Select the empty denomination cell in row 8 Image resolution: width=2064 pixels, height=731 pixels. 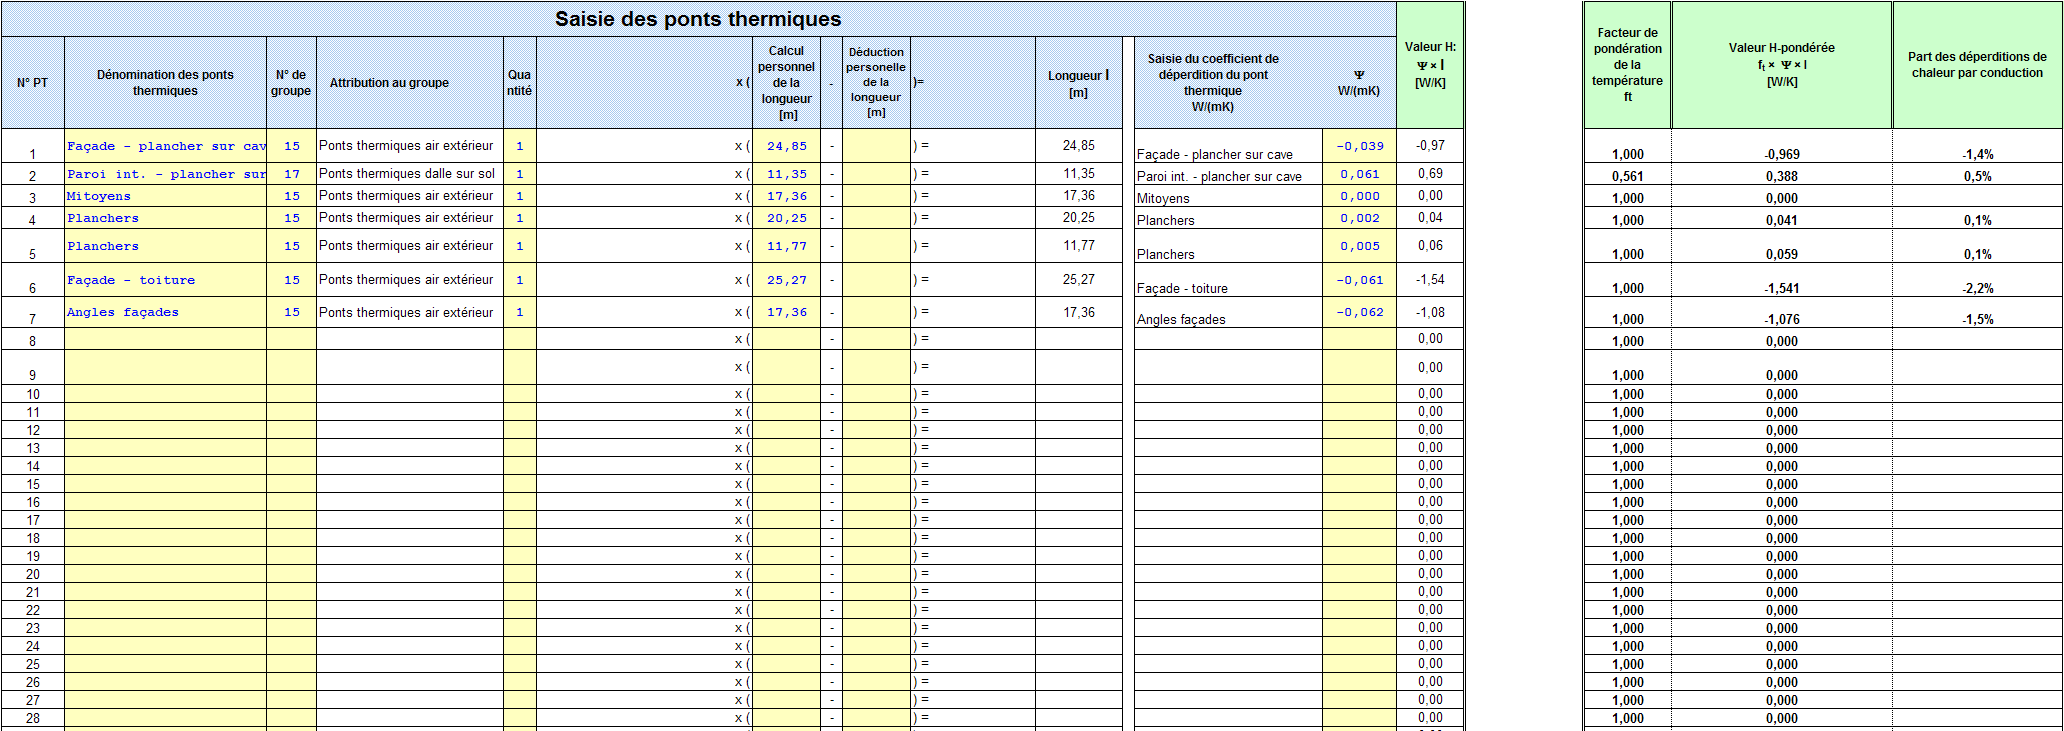(166, 339)
